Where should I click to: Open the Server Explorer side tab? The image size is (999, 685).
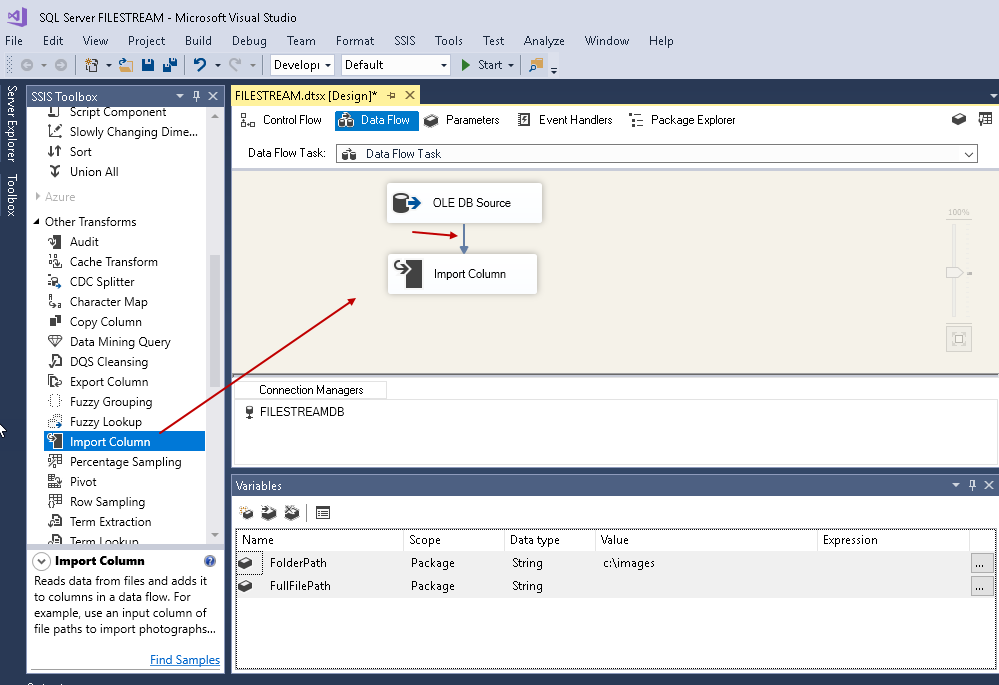[x=11, y=124]
